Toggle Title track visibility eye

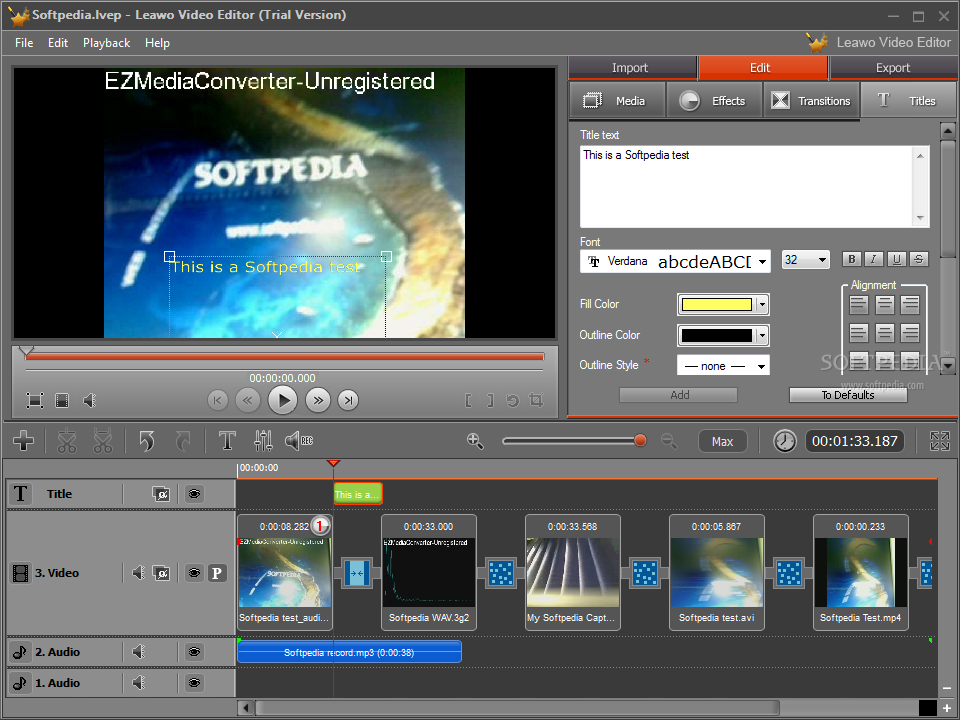coord(194,493)
